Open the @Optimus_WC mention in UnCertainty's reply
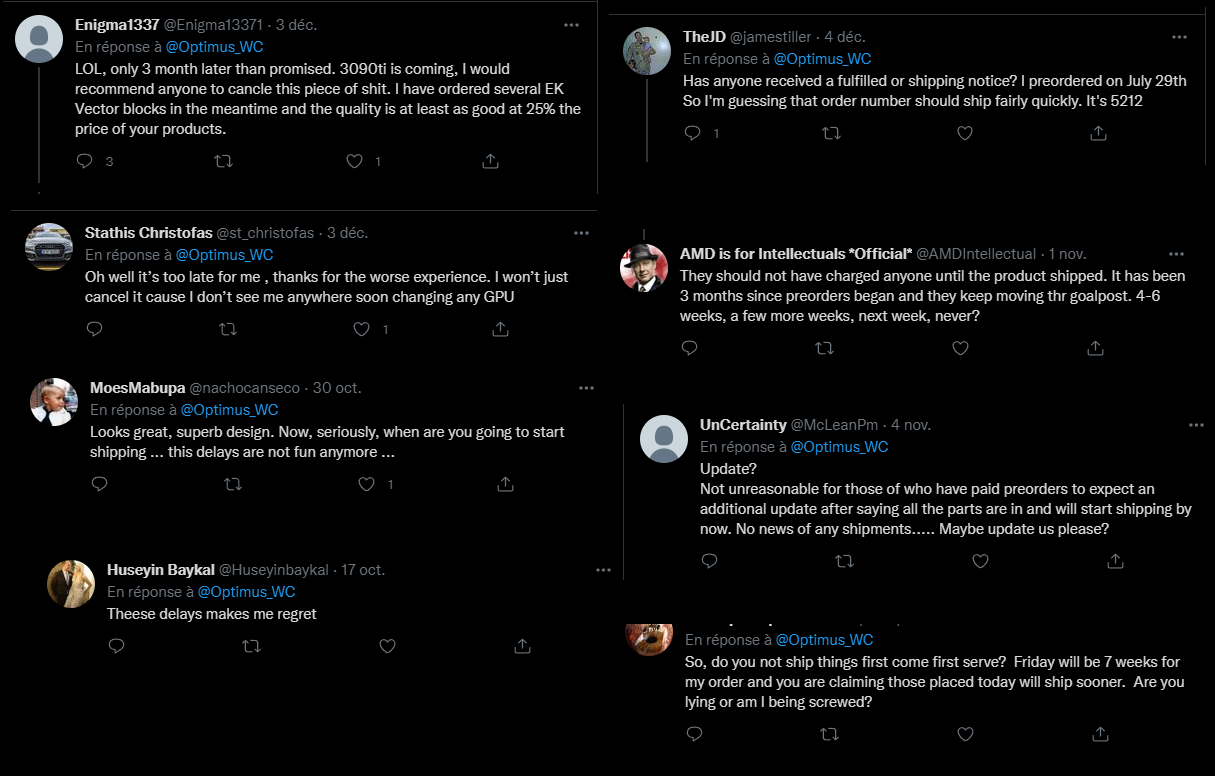1215x776 pixels. point(839,447)
